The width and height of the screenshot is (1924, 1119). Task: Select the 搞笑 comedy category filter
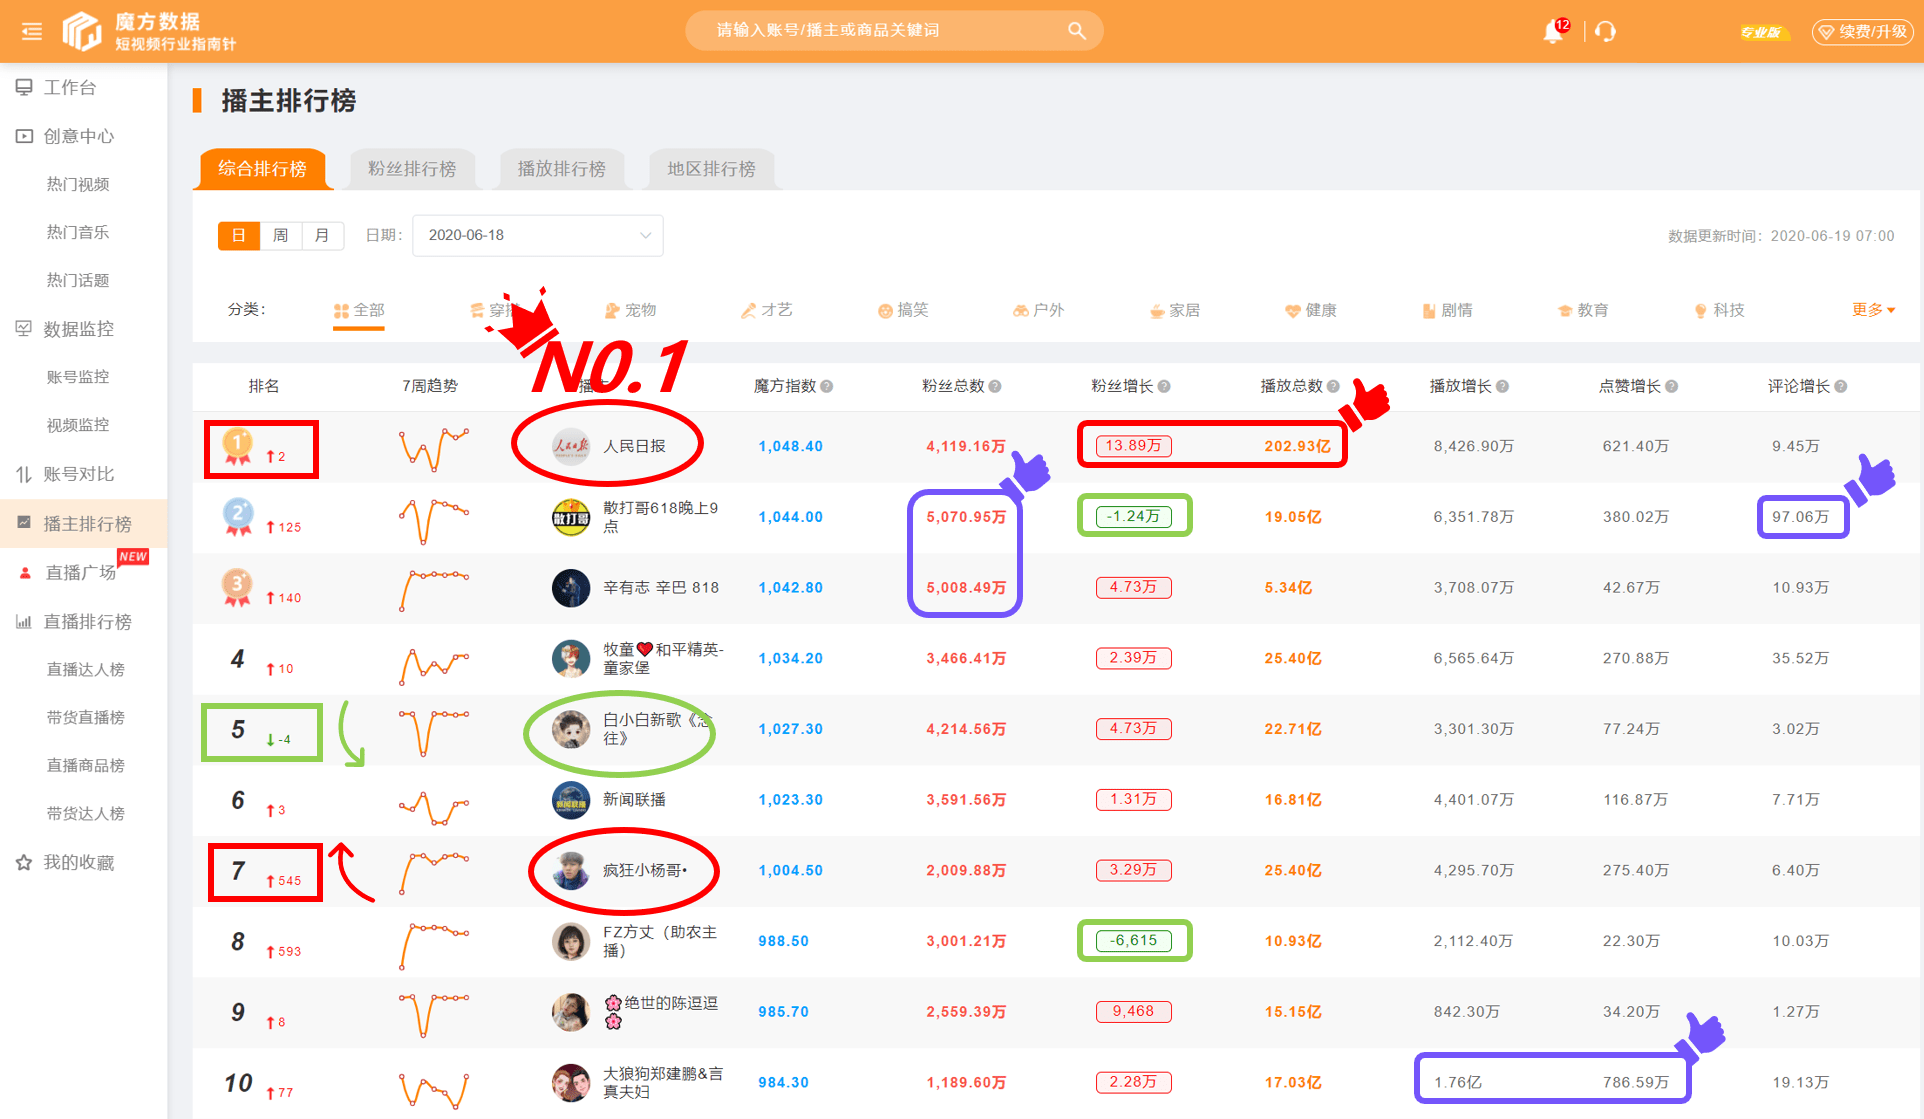click(903, 310)
